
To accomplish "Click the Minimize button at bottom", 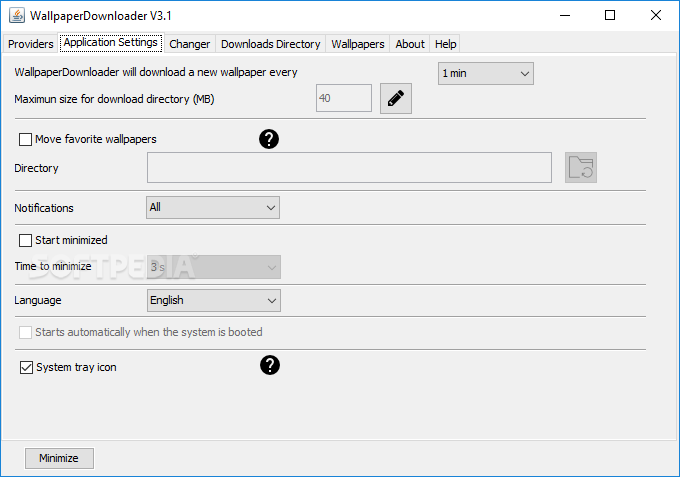I will coord(59,458).
